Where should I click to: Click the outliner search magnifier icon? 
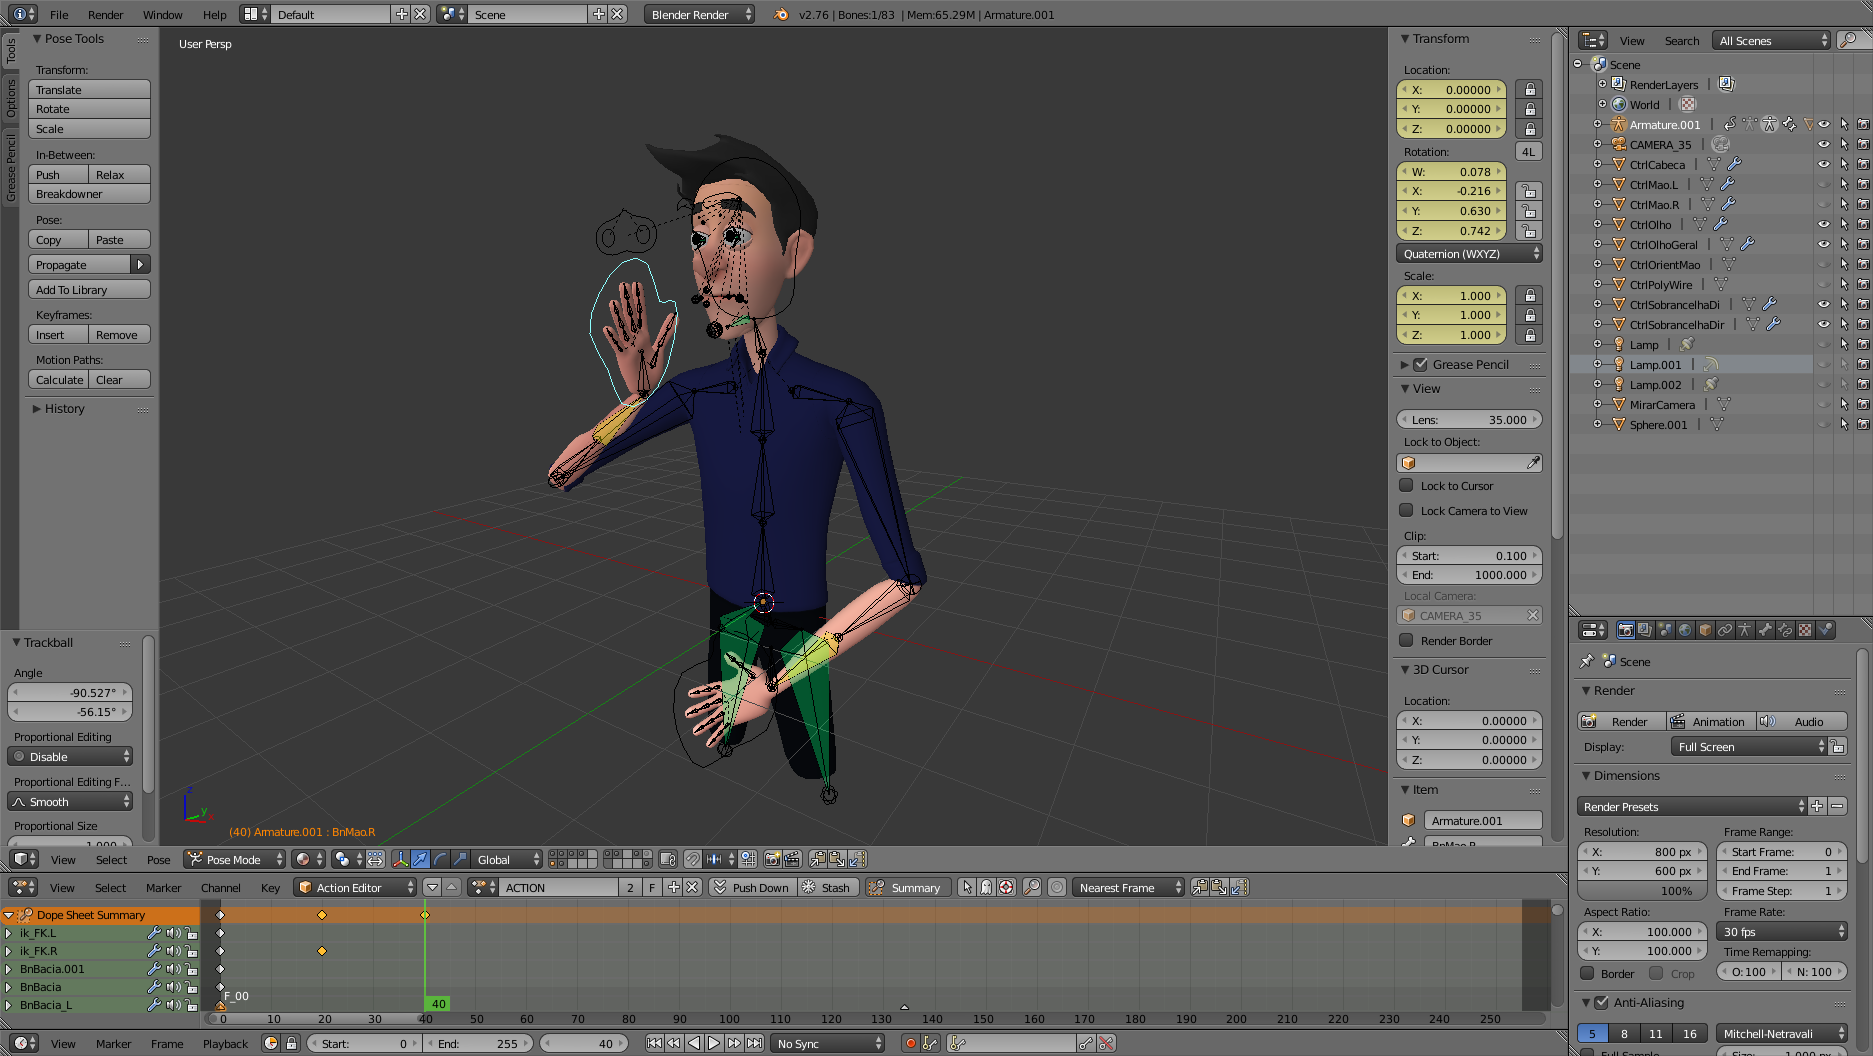1850,40
